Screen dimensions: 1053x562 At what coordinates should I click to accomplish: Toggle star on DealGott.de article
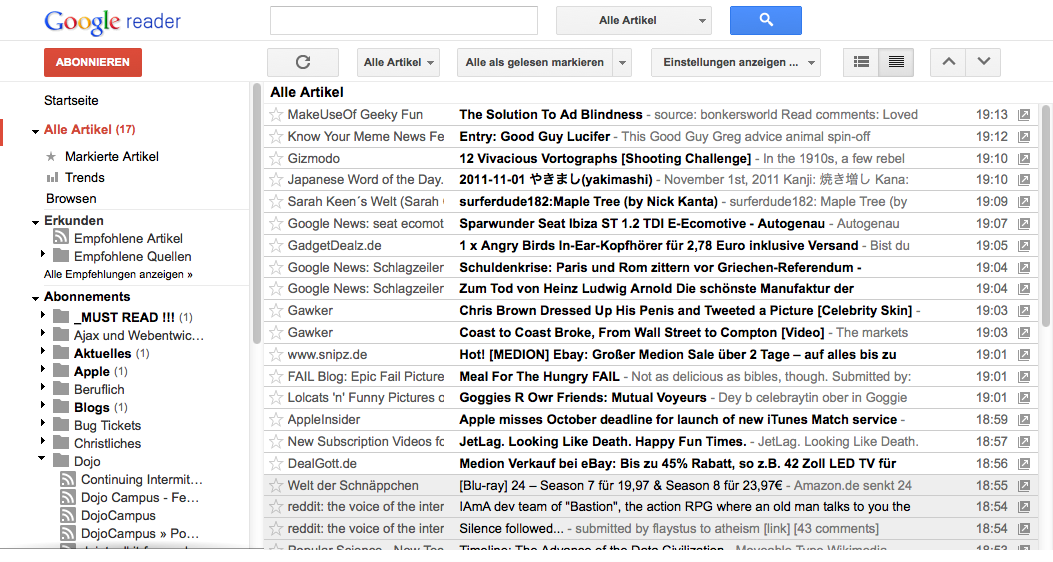click(276, 464)
